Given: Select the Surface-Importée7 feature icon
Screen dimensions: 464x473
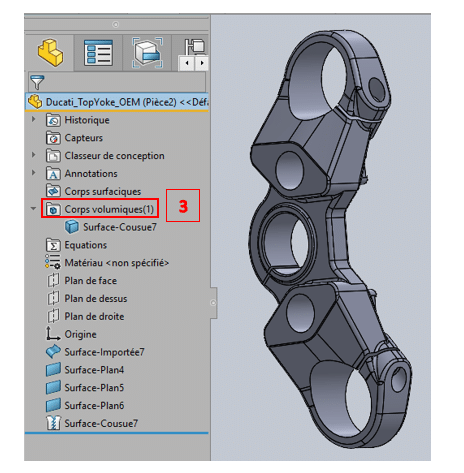Looking at the screenshot, I should click(53, 352).
